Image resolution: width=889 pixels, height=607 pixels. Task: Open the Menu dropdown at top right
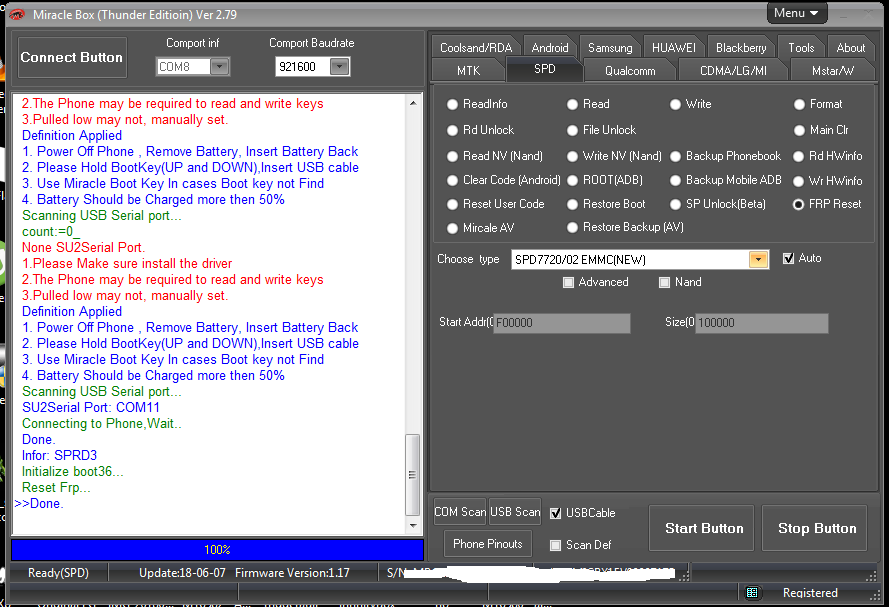coord(797,13)
